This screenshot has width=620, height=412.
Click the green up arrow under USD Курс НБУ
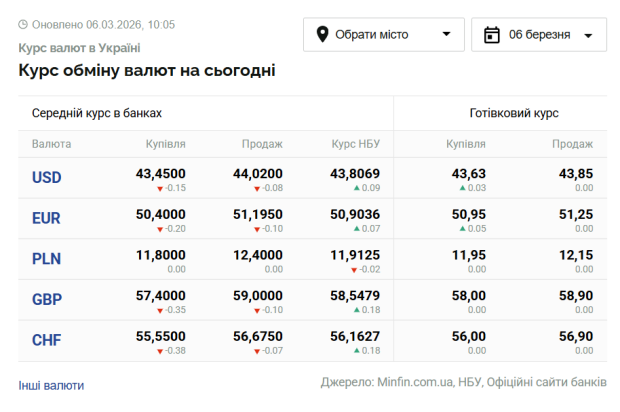(x=356, y=188)
